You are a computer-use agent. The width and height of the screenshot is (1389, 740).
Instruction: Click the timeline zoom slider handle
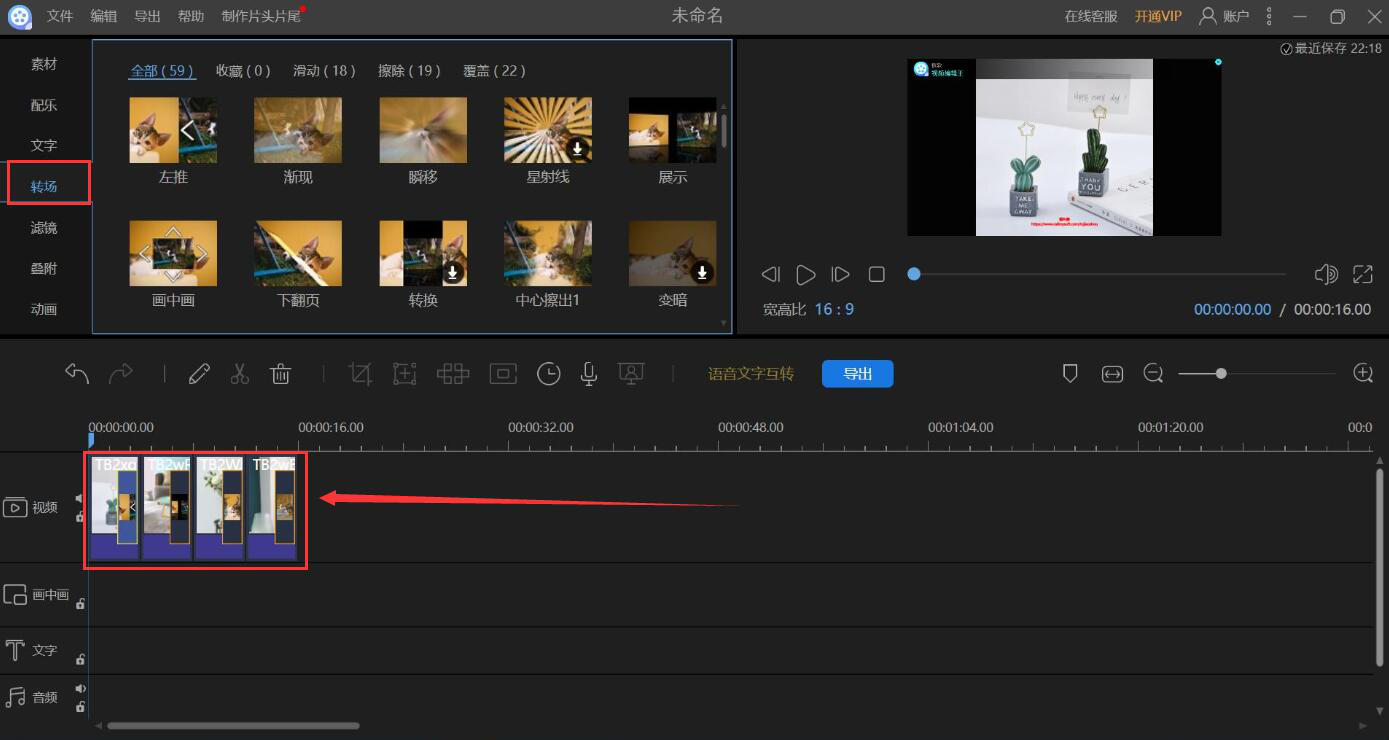click(x=1221, y=373)
